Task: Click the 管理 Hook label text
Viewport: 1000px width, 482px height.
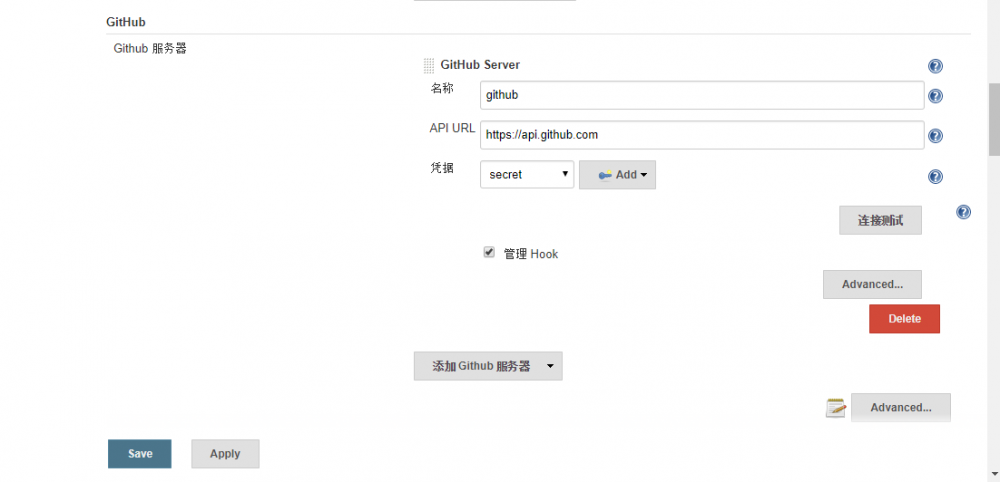Action: 531,254
